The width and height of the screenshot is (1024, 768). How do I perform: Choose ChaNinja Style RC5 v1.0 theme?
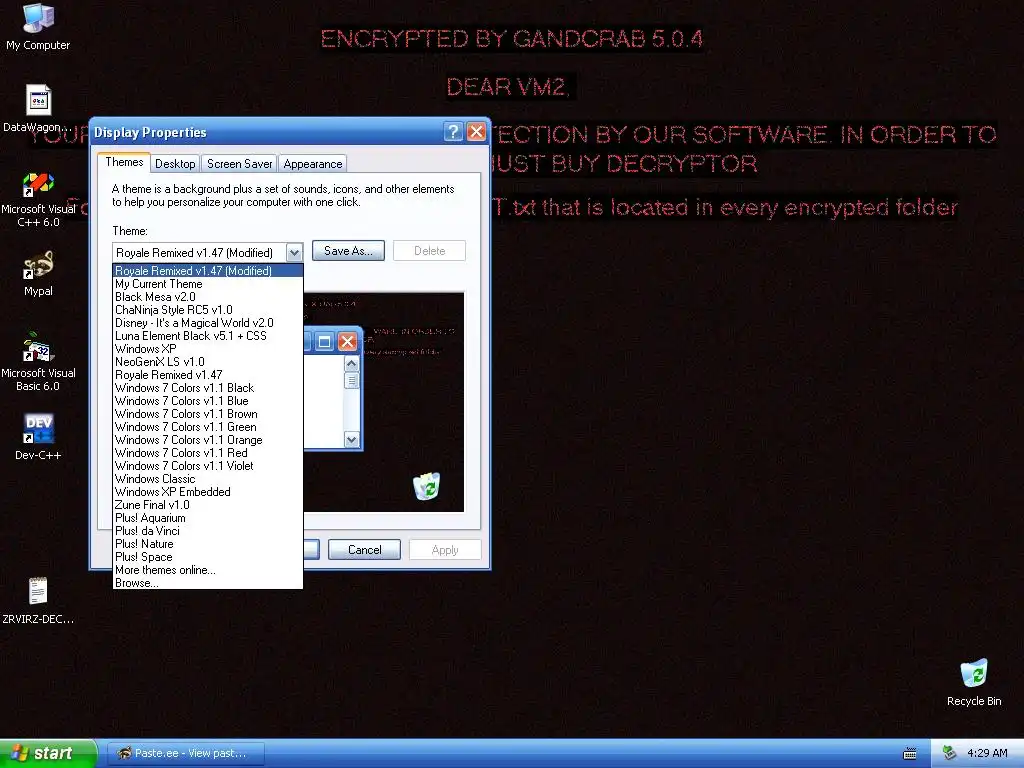point(208,310)
